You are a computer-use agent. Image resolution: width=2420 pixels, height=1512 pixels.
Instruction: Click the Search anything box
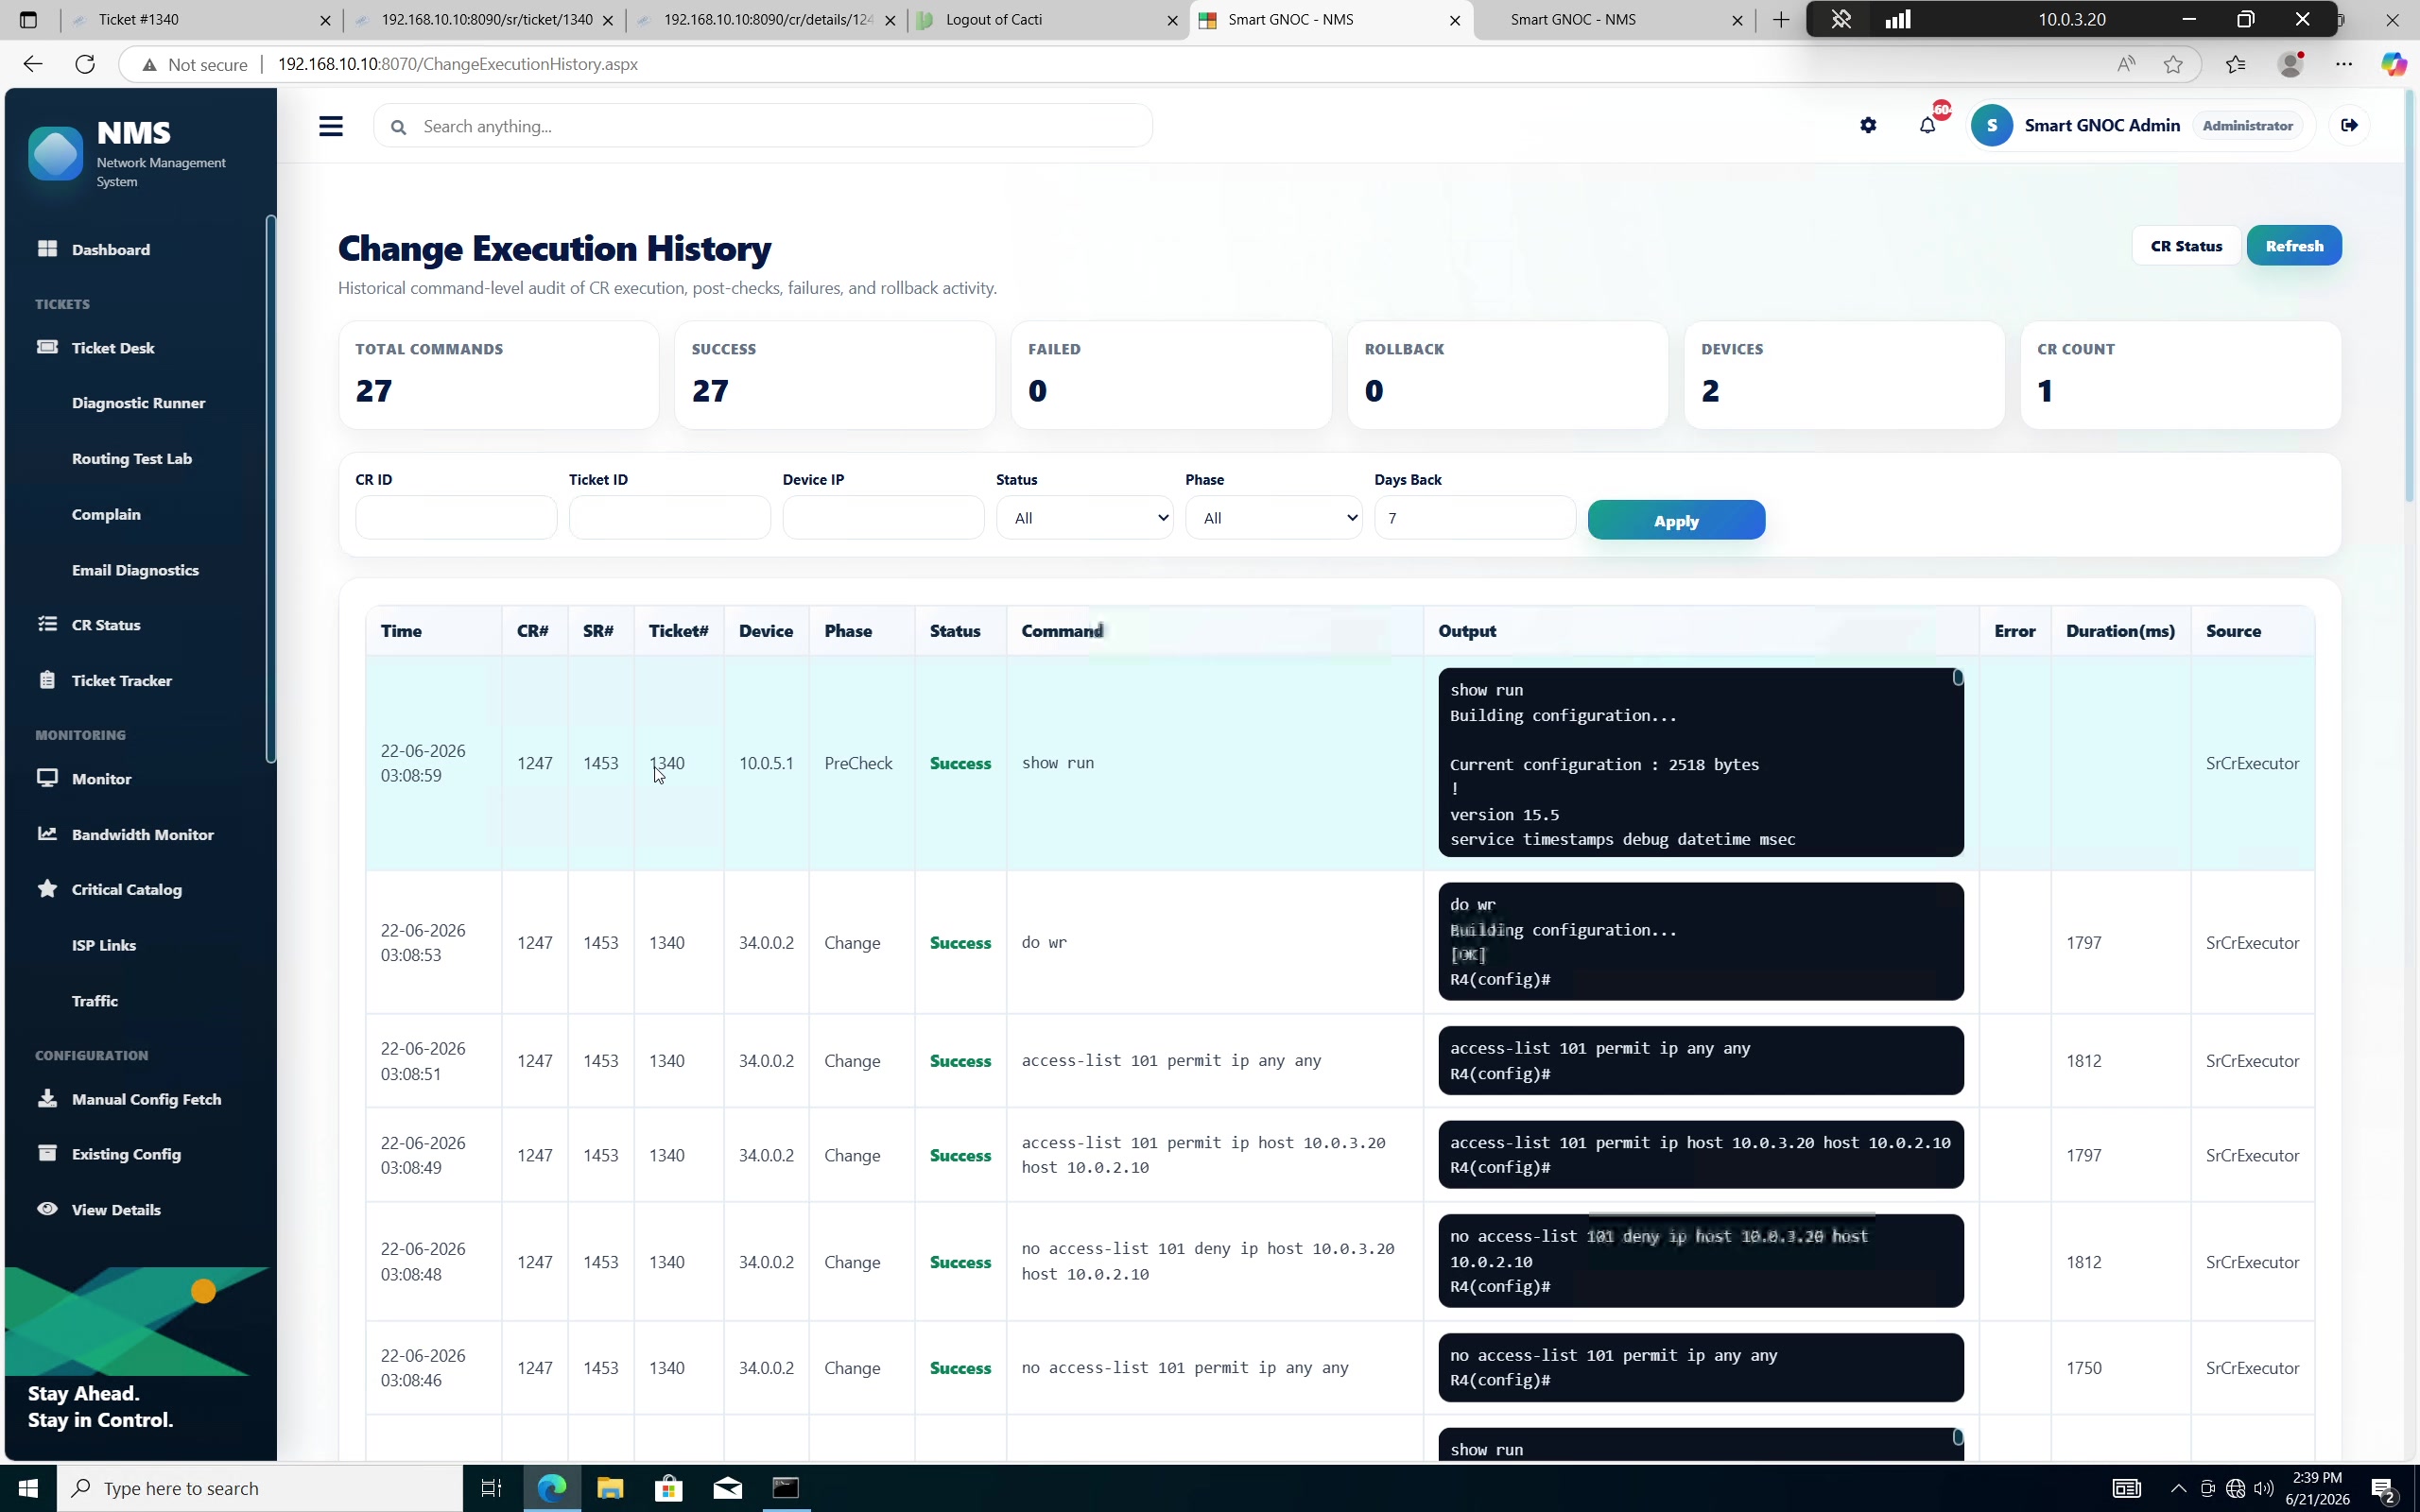[763, 126]
